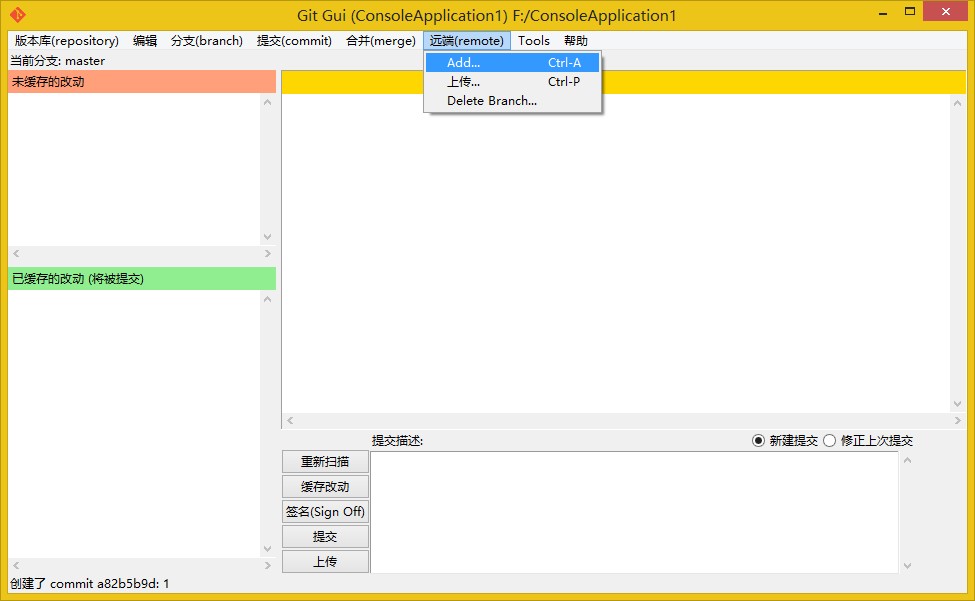The image size is (975, 601).
Task: Click down arrow of staged list scrollbar
Action: [267, 549]
